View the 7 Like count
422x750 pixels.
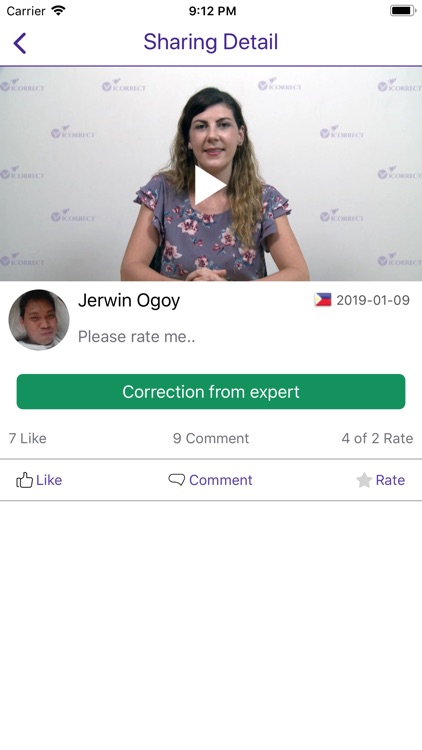coord(28,438)
